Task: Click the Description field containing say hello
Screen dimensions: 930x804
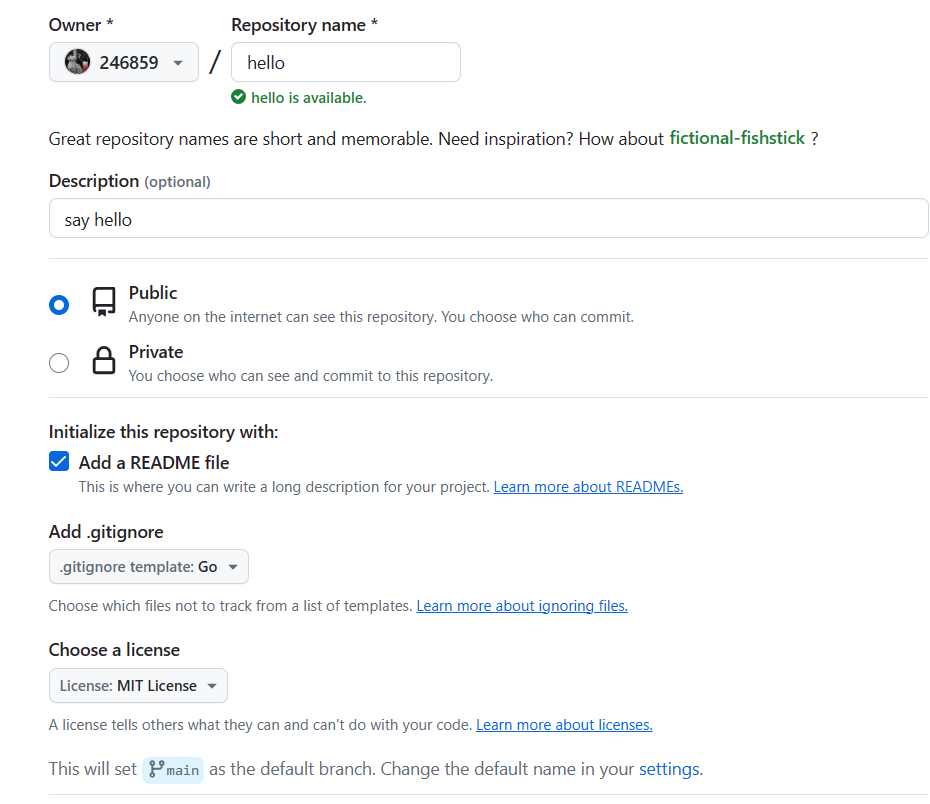Action: 488,219
